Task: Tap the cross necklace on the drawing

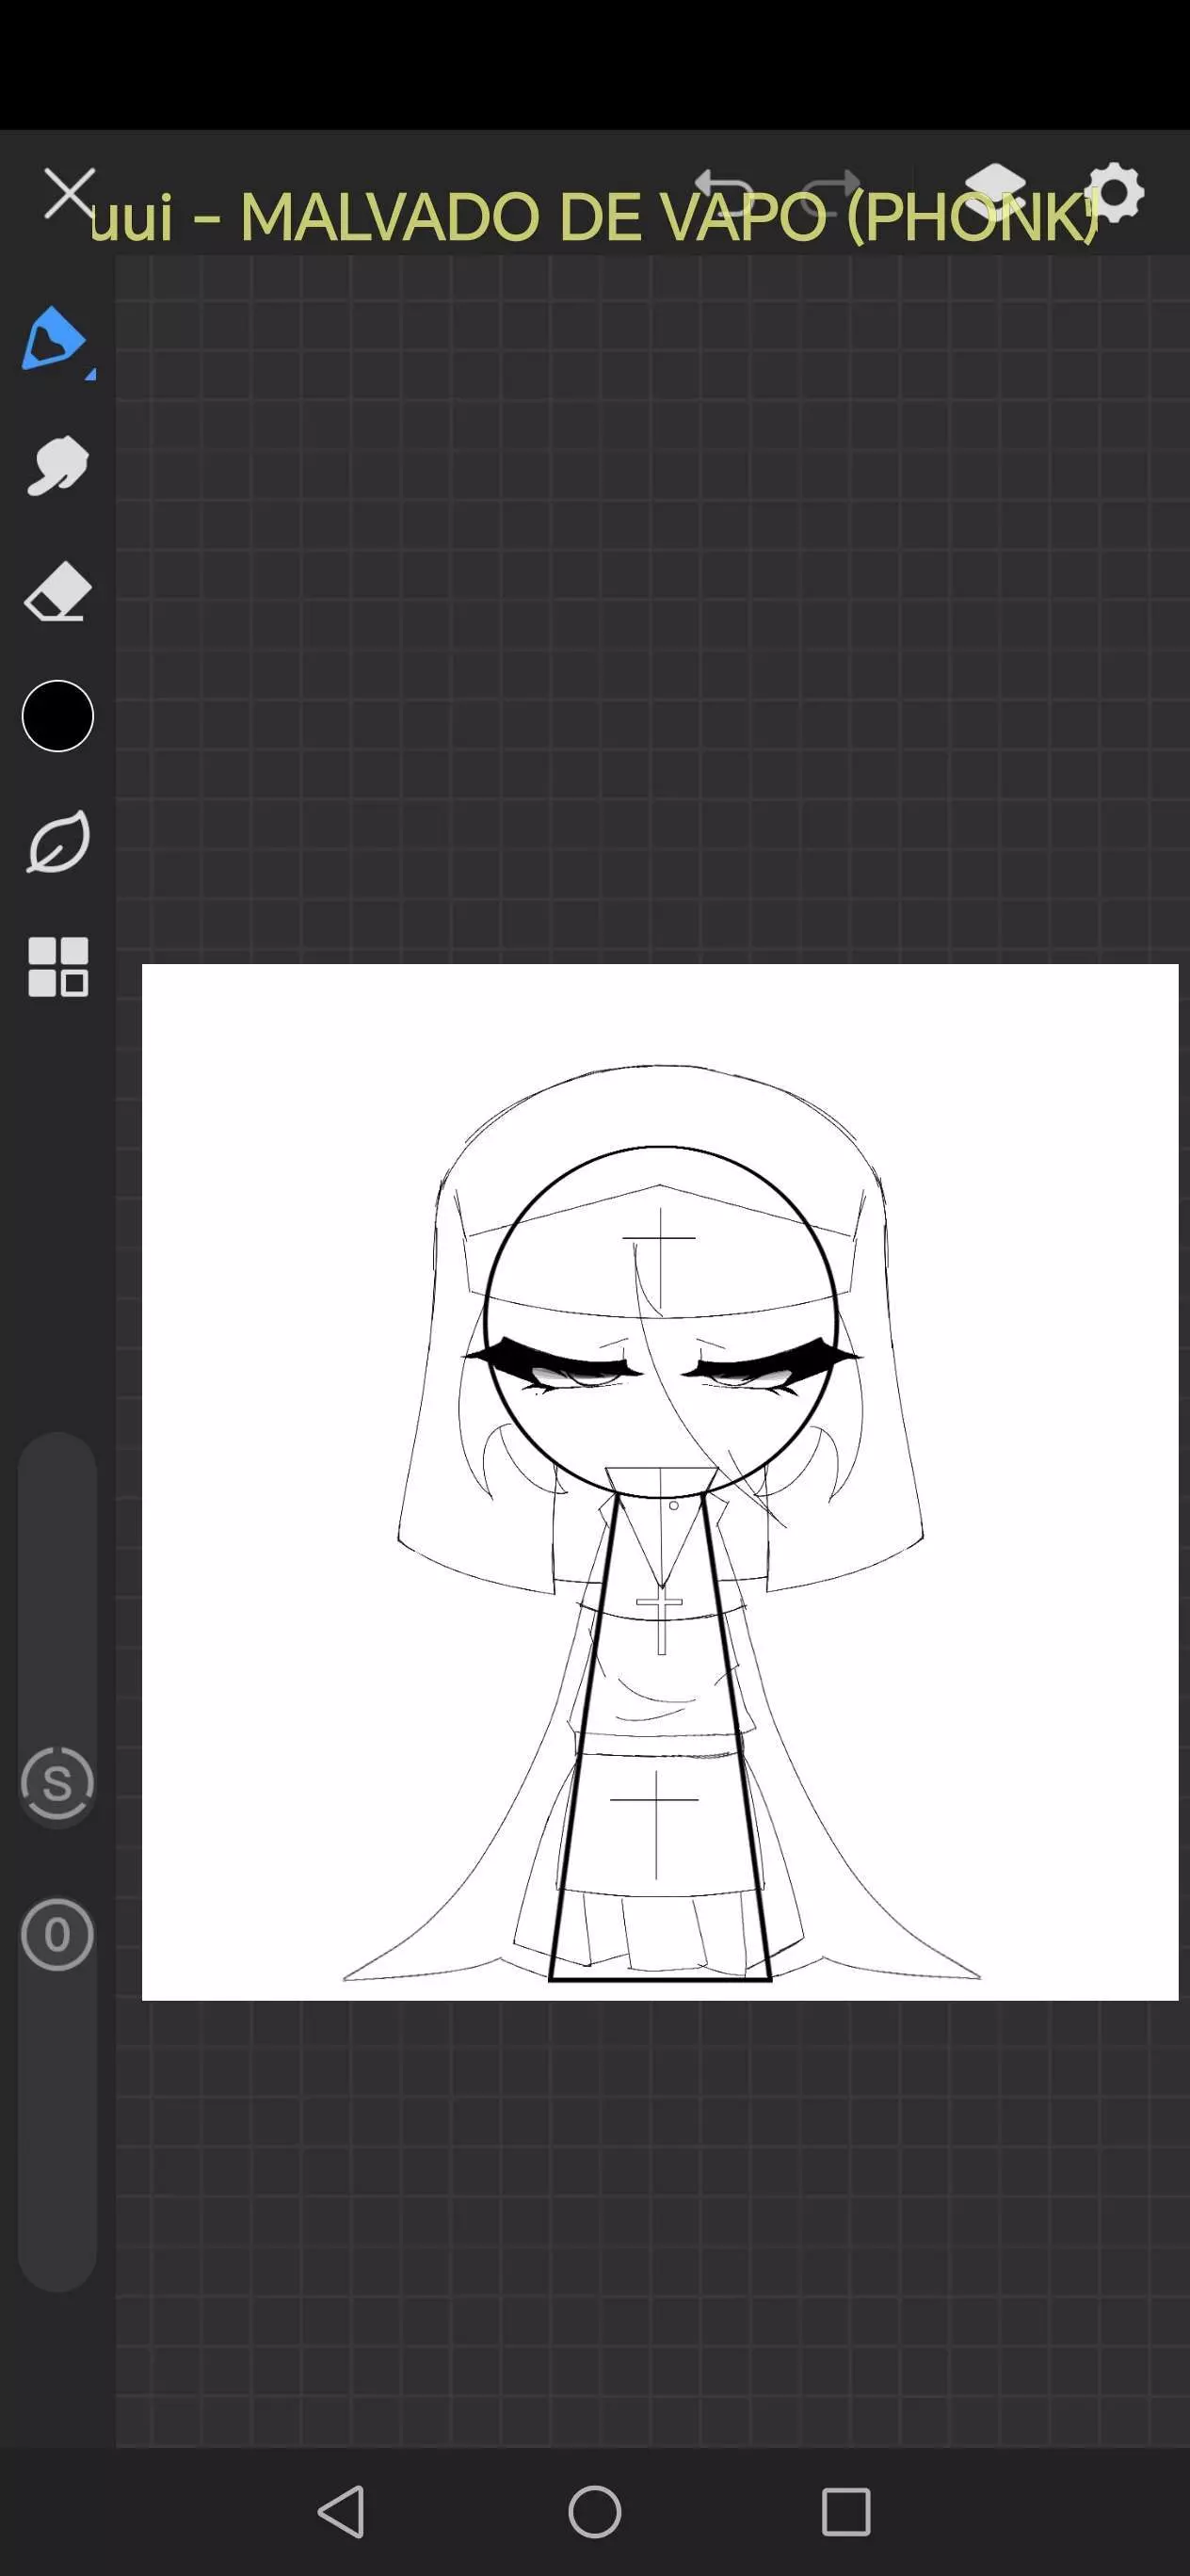Action: click(x=660, y=1621)
